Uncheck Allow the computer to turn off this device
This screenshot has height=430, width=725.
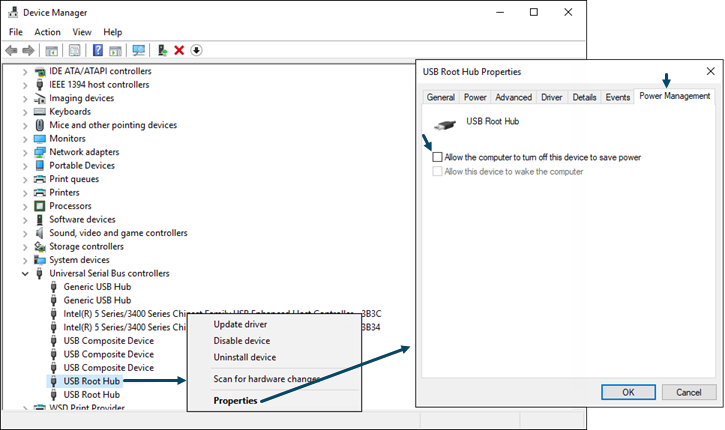click(x=437, y=157)
